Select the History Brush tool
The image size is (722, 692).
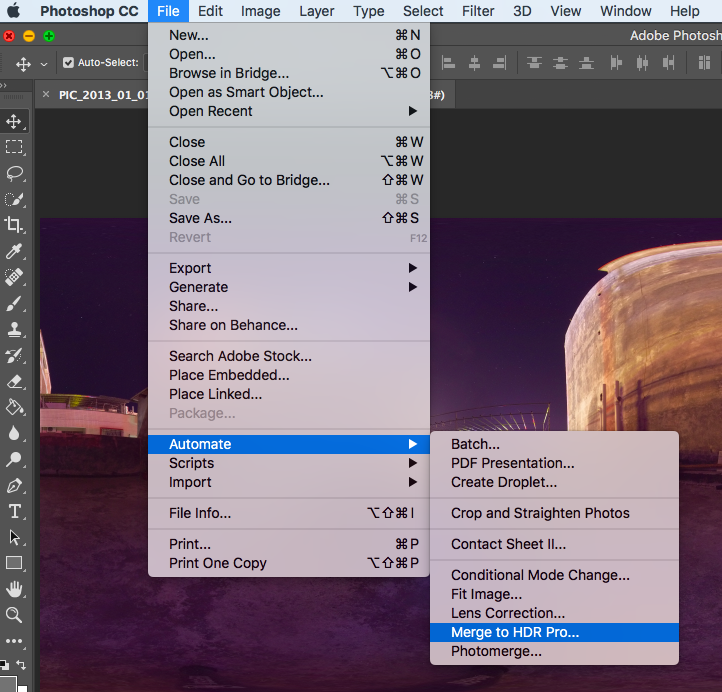click(14, 355)
